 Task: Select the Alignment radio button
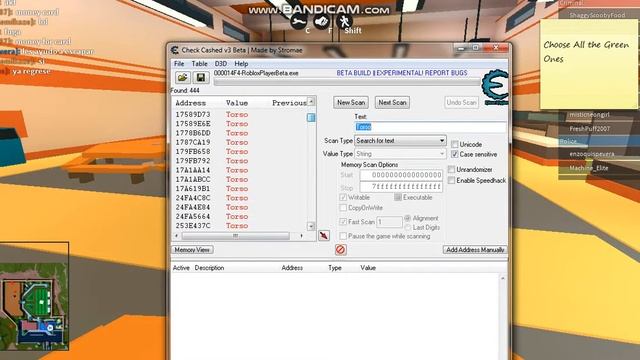click(x=407, y=218)
